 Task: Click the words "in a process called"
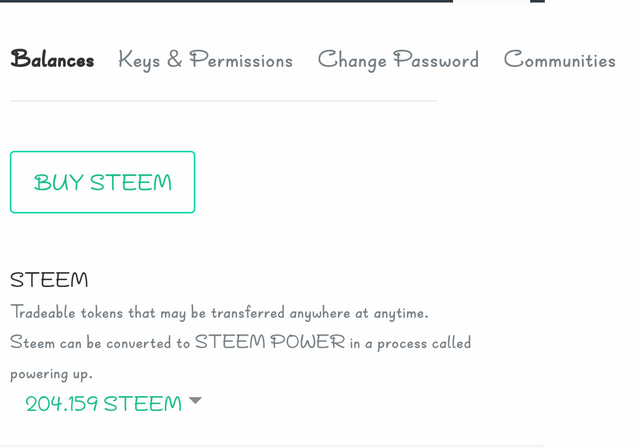point(410,342)
